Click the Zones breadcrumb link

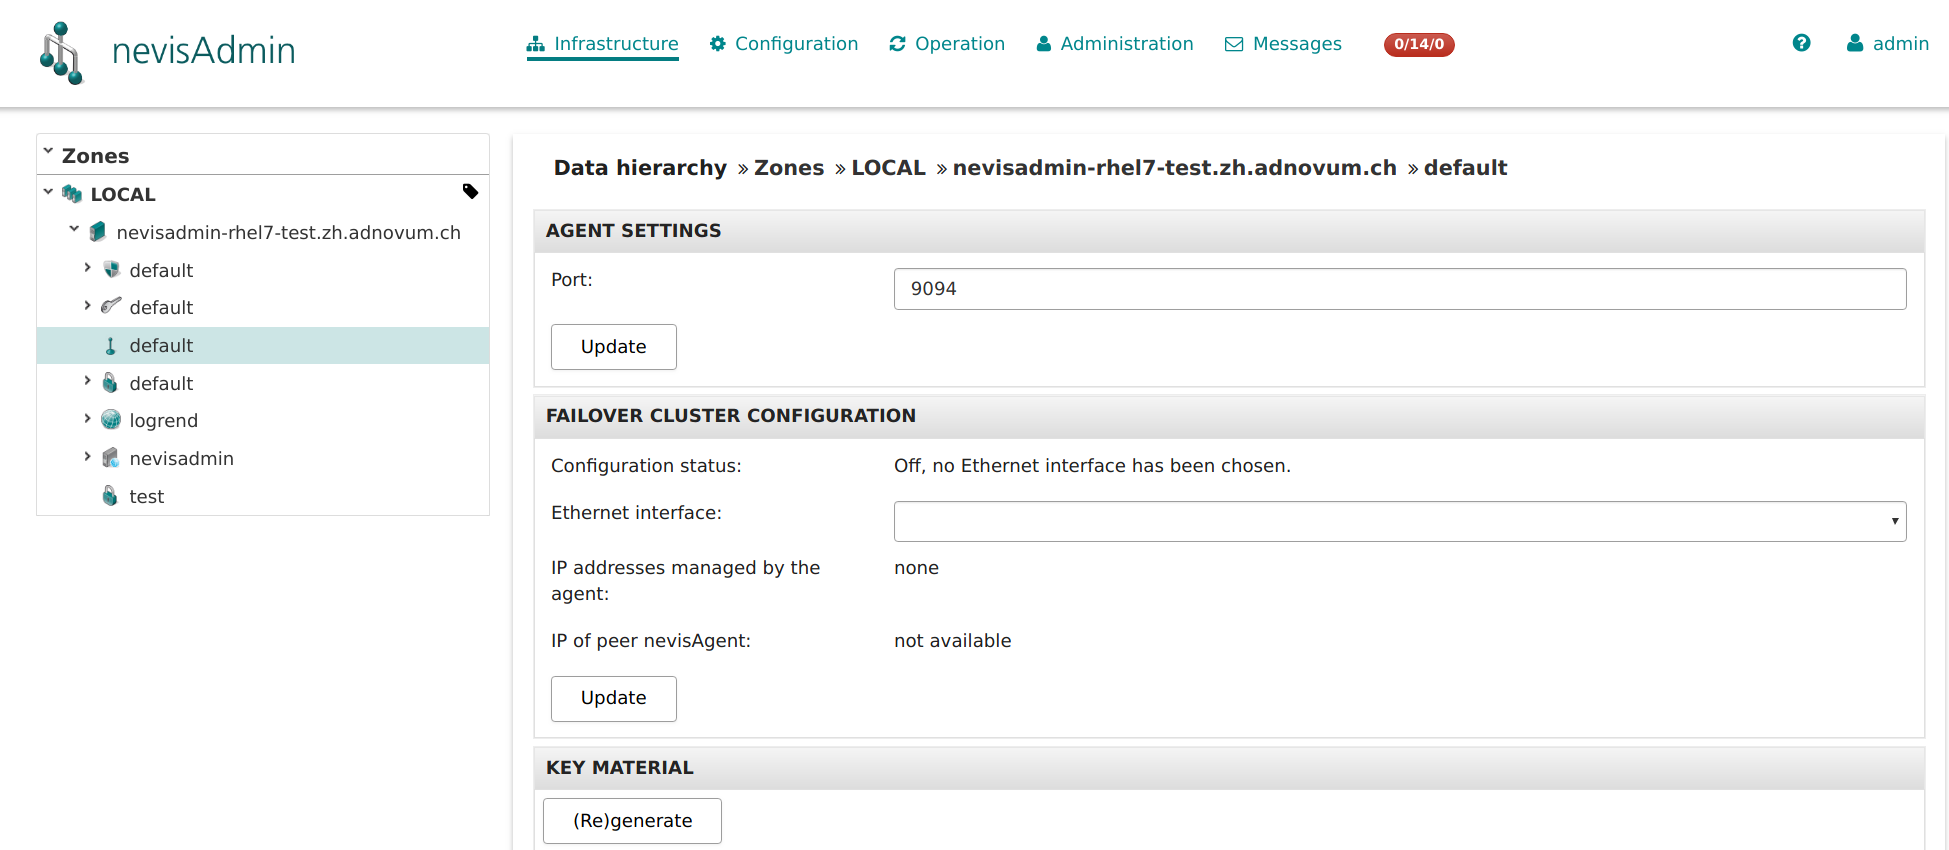coord(789,168)
